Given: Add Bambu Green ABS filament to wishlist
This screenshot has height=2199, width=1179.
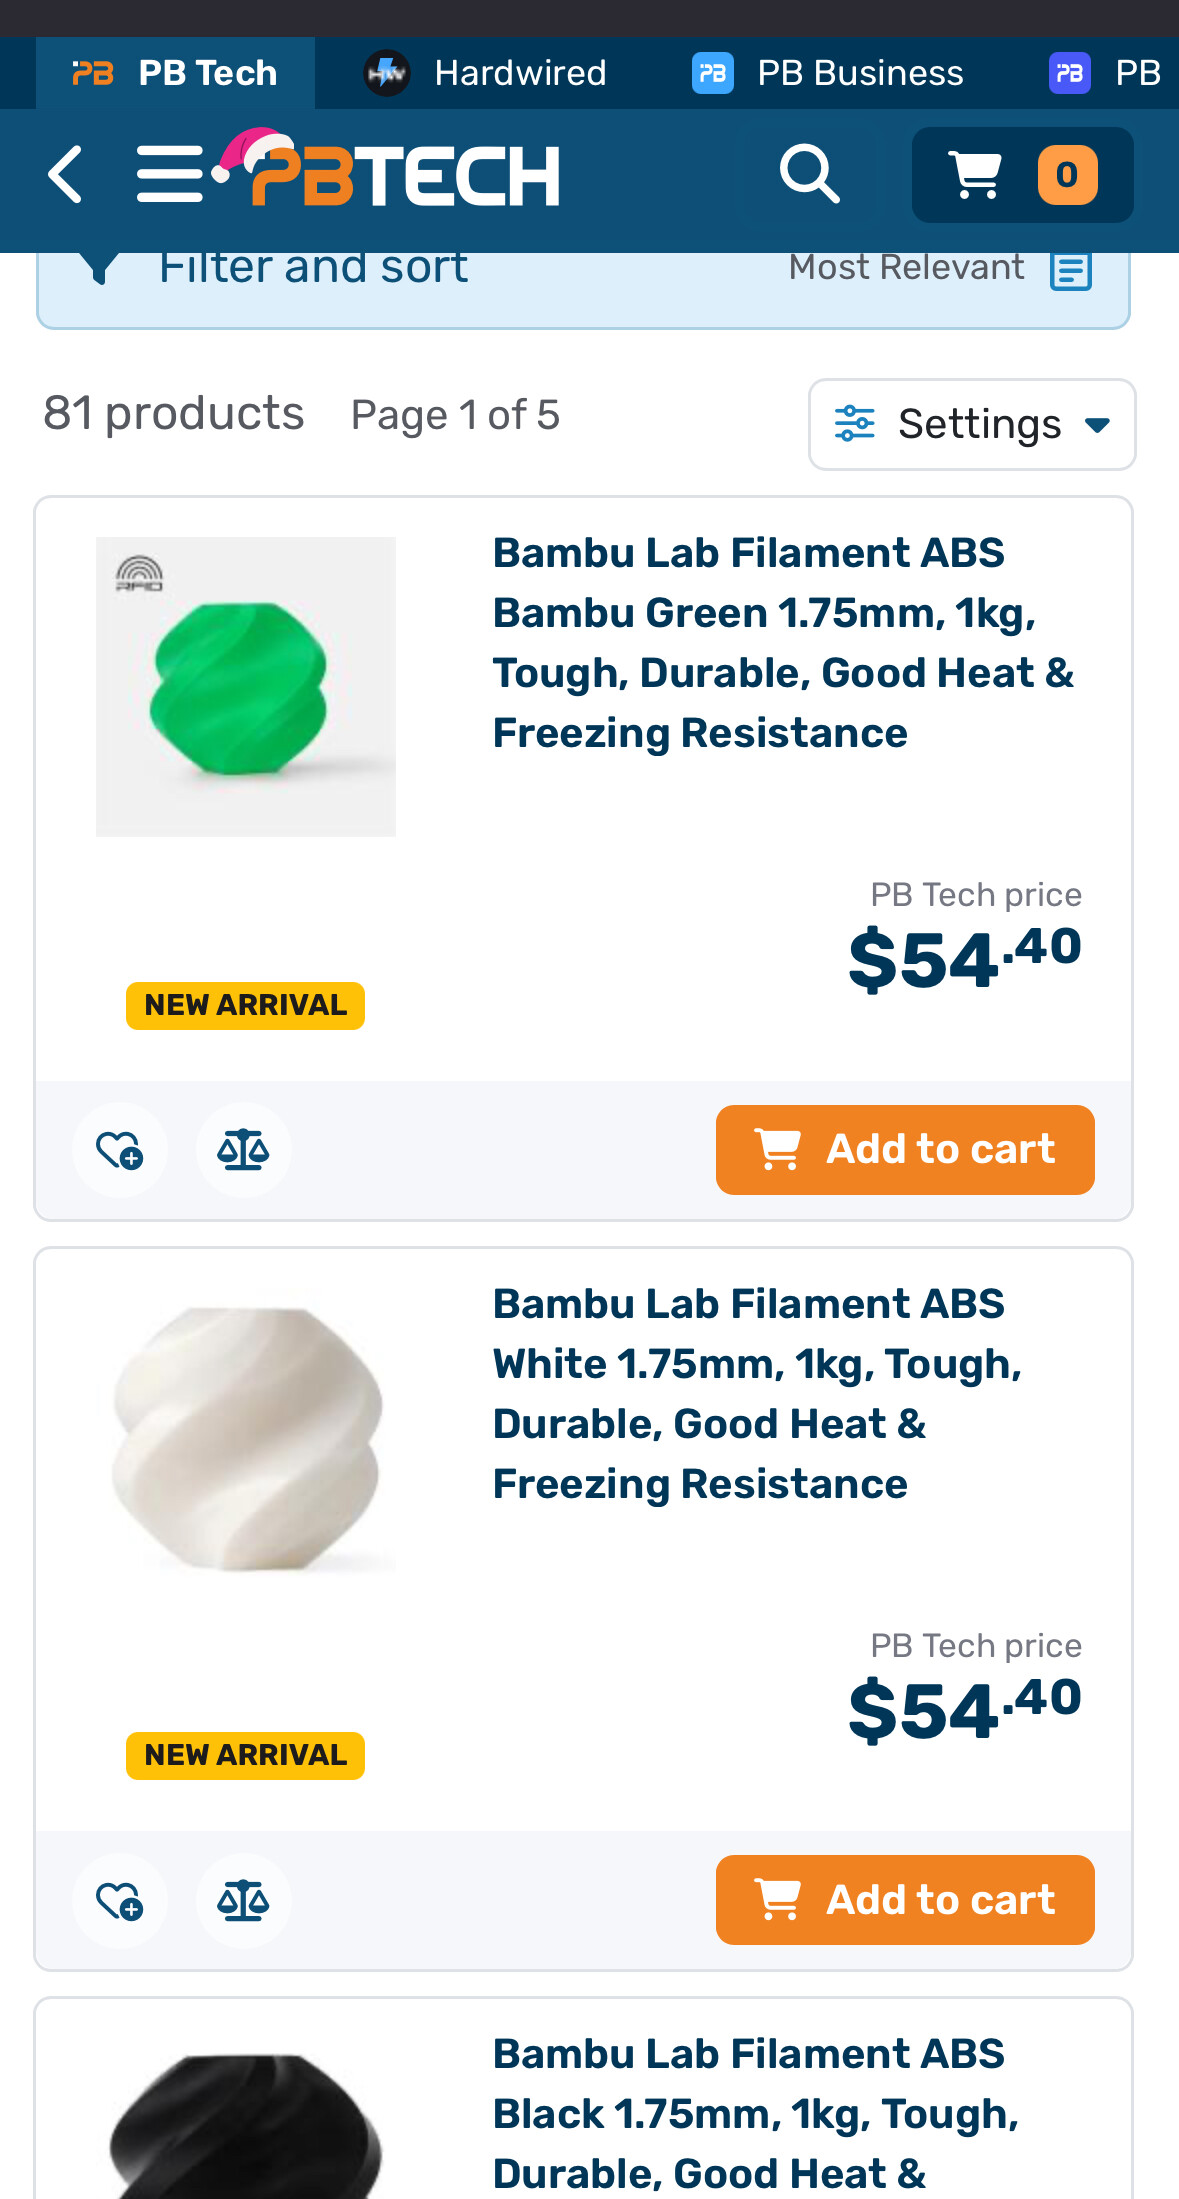Looking at the screenshot, I should [x=120, y=1150].
